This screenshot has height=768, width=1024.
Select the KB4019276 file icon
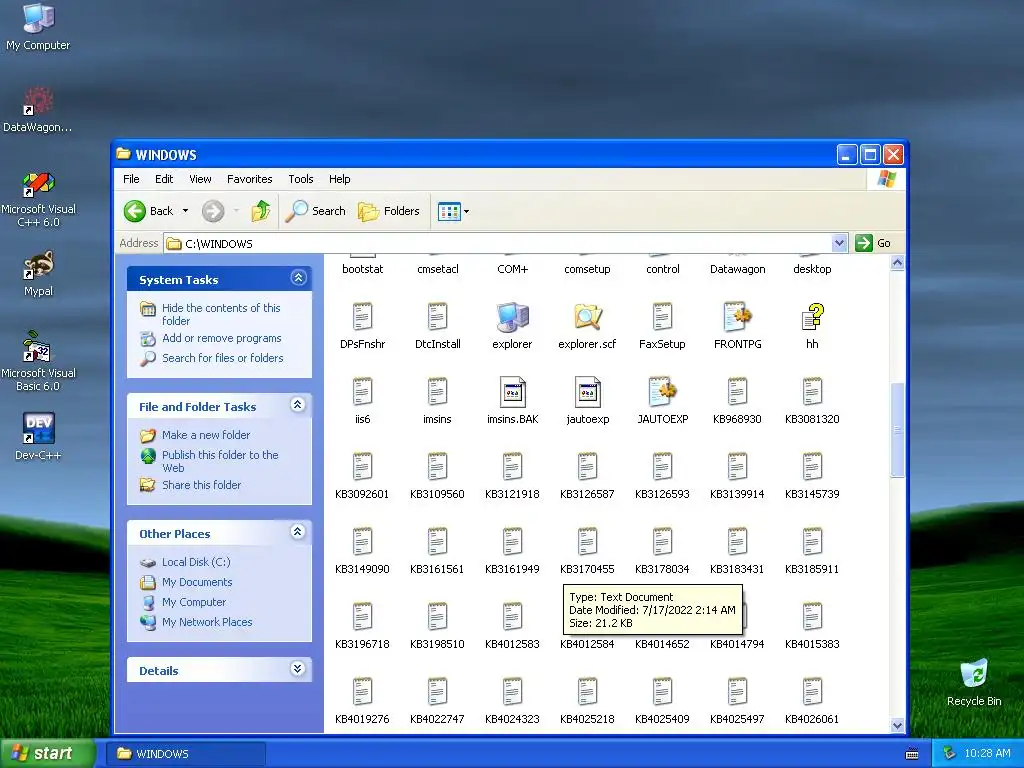pos(362,692)
